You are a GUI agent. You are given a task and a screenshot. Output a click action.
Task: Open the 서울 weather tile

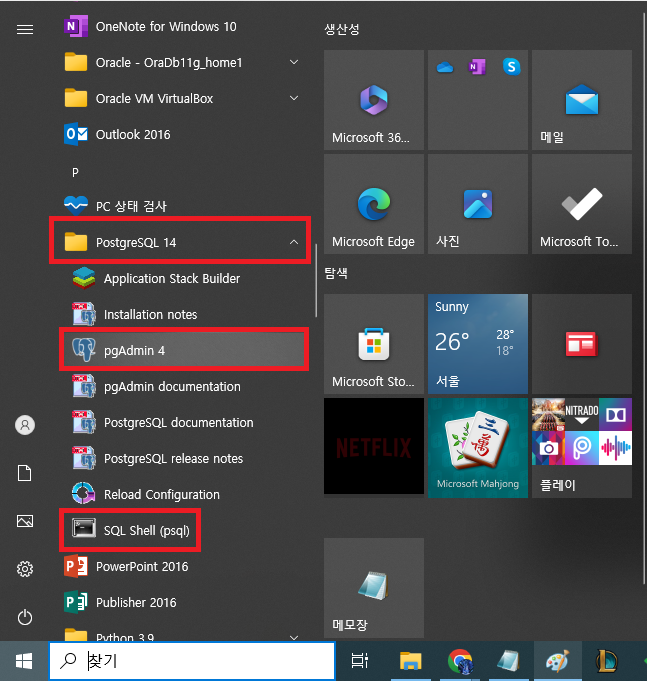pyautogui.click(x=478, y=344)
